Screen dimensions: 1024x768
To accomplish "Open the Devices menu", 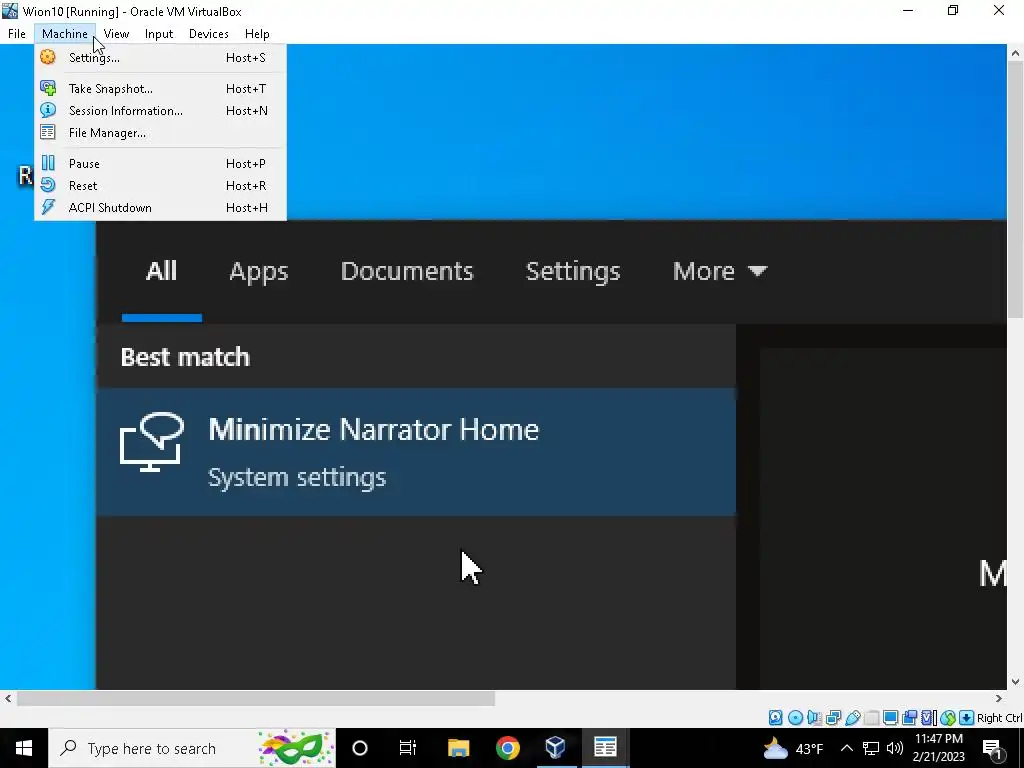I will coord(208,34).
